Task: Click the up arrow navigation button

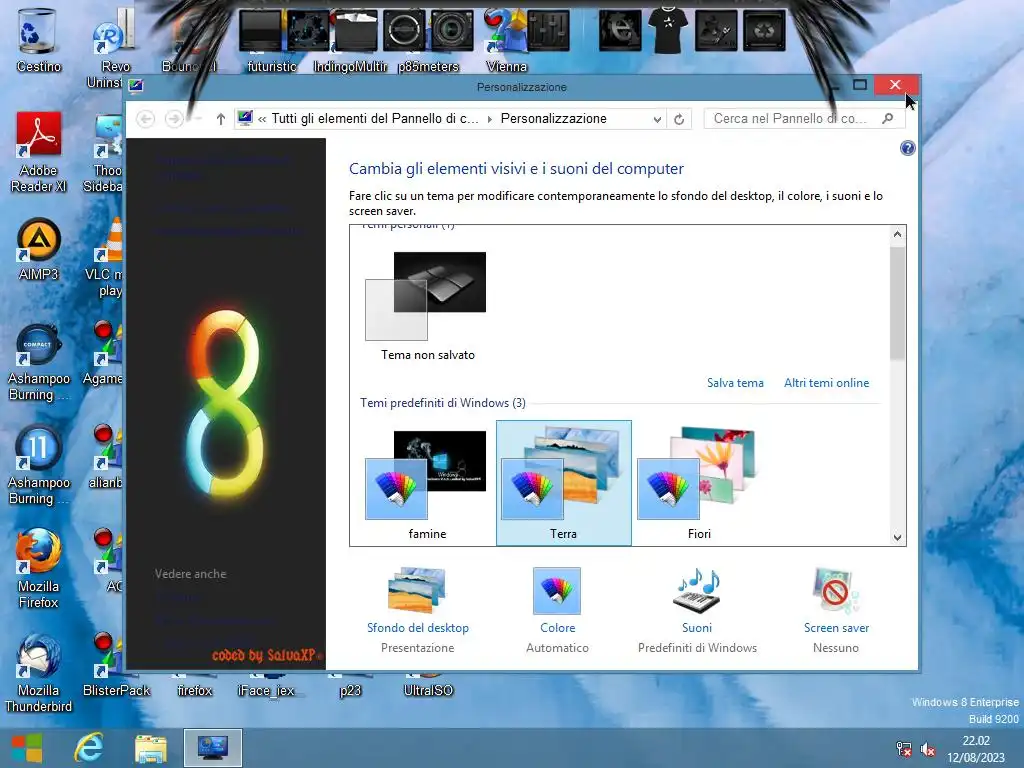Action: [221, 119]
